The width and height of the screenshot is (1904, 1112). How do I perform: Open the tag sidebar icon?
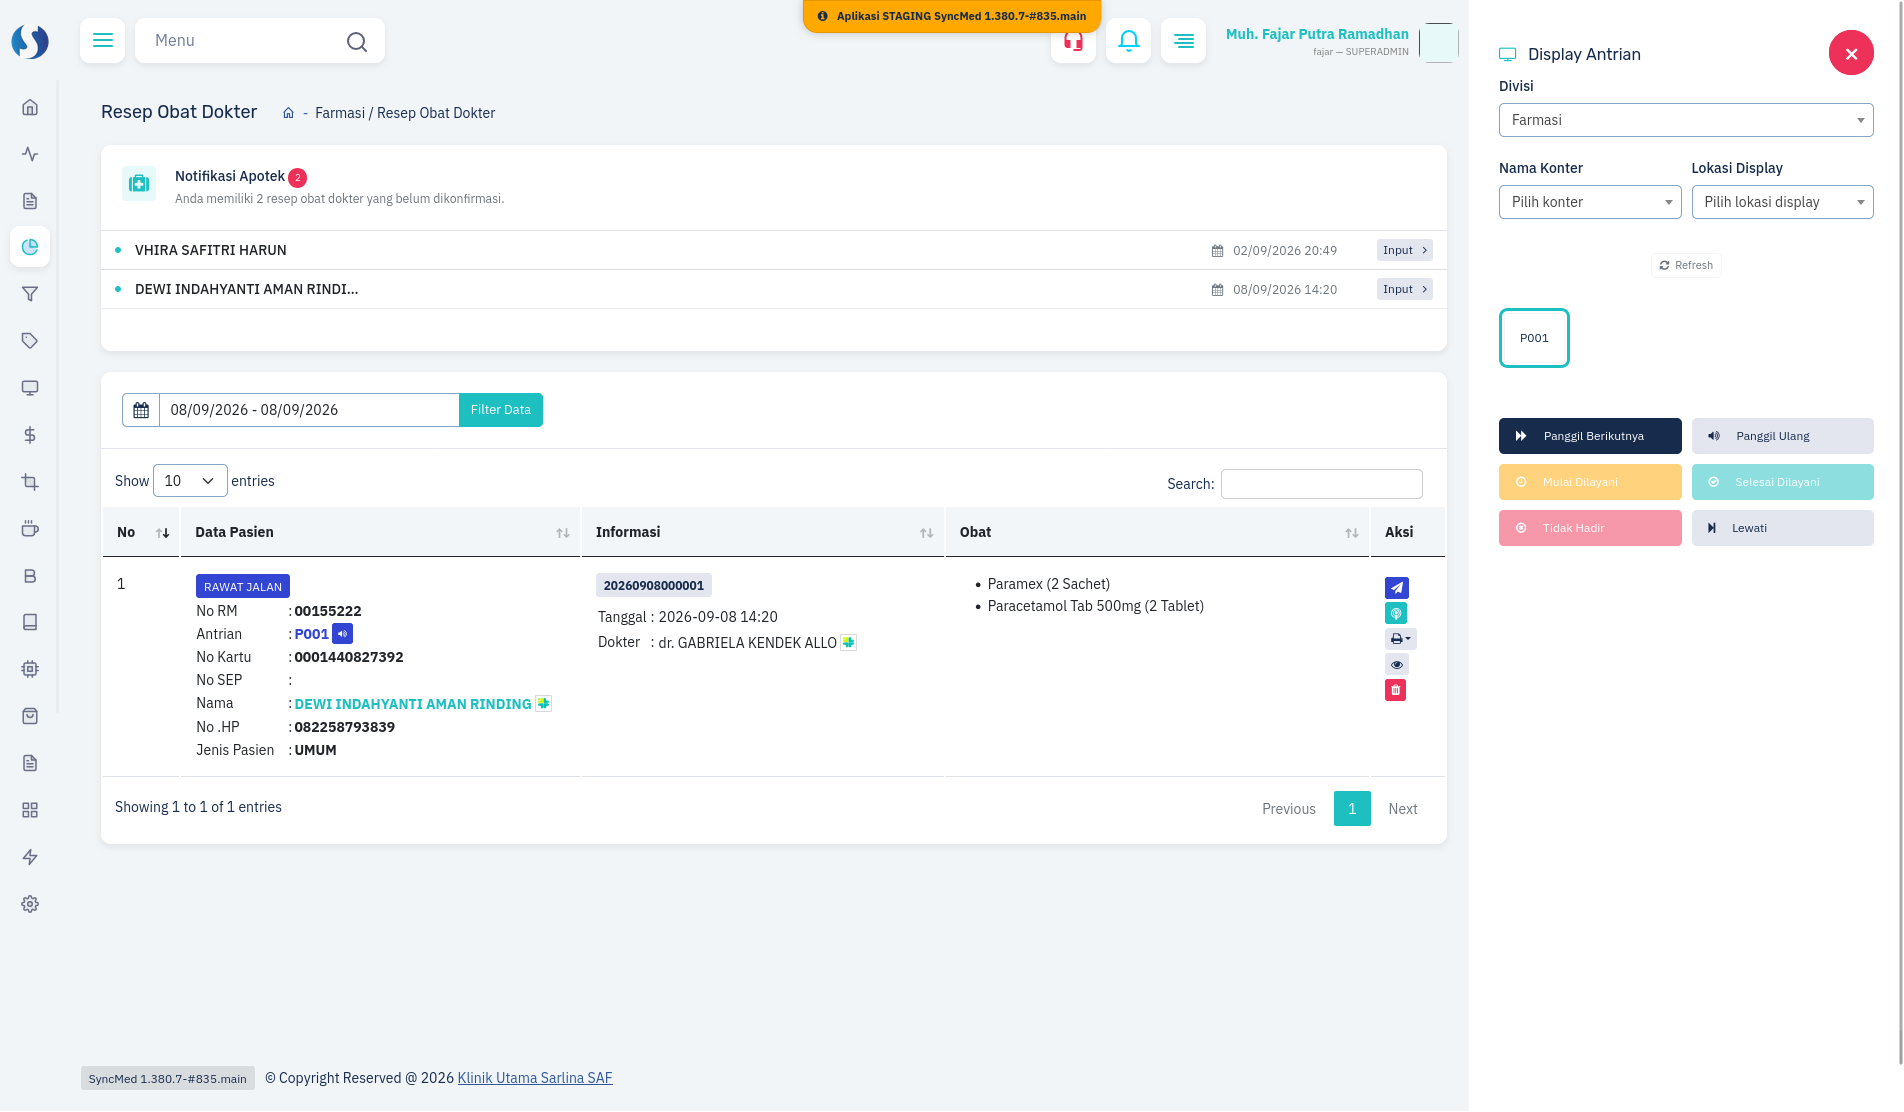tap(30, 341)
